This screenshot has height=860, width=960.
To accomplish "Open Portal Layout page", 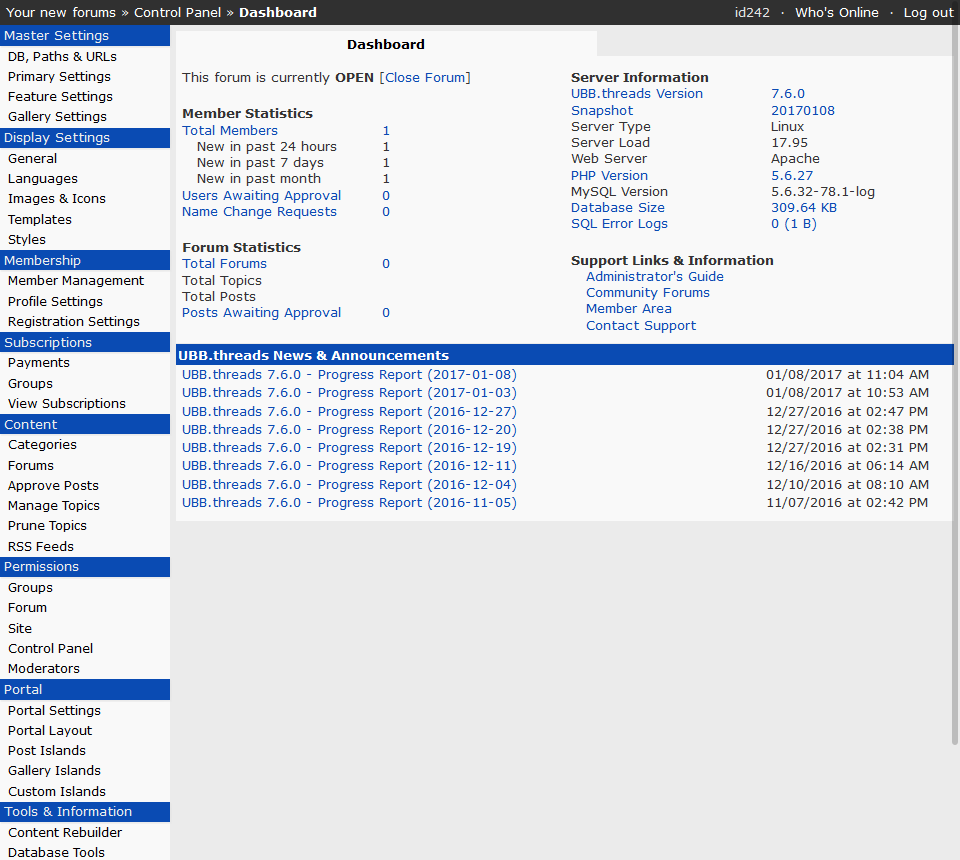I will 50,730.
